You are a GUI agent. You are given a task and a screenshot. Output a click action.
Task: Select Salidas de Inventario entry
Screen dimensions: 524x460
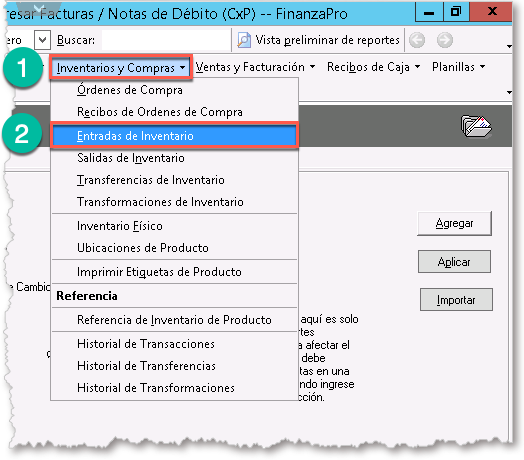(174, 158)
